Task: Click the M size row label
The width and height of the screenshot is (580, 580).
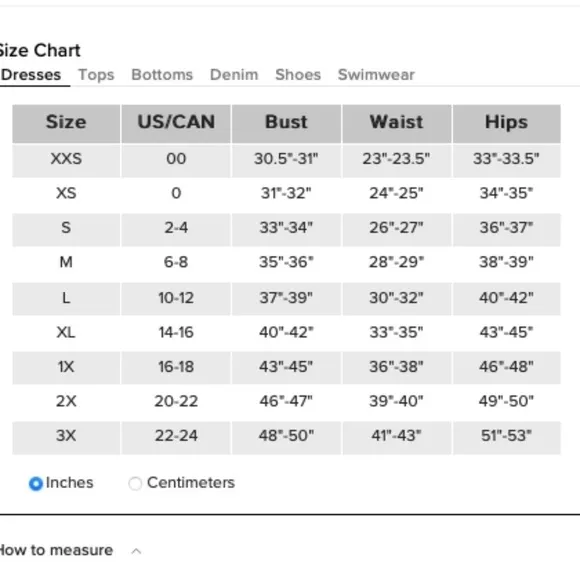Action: 66,262
